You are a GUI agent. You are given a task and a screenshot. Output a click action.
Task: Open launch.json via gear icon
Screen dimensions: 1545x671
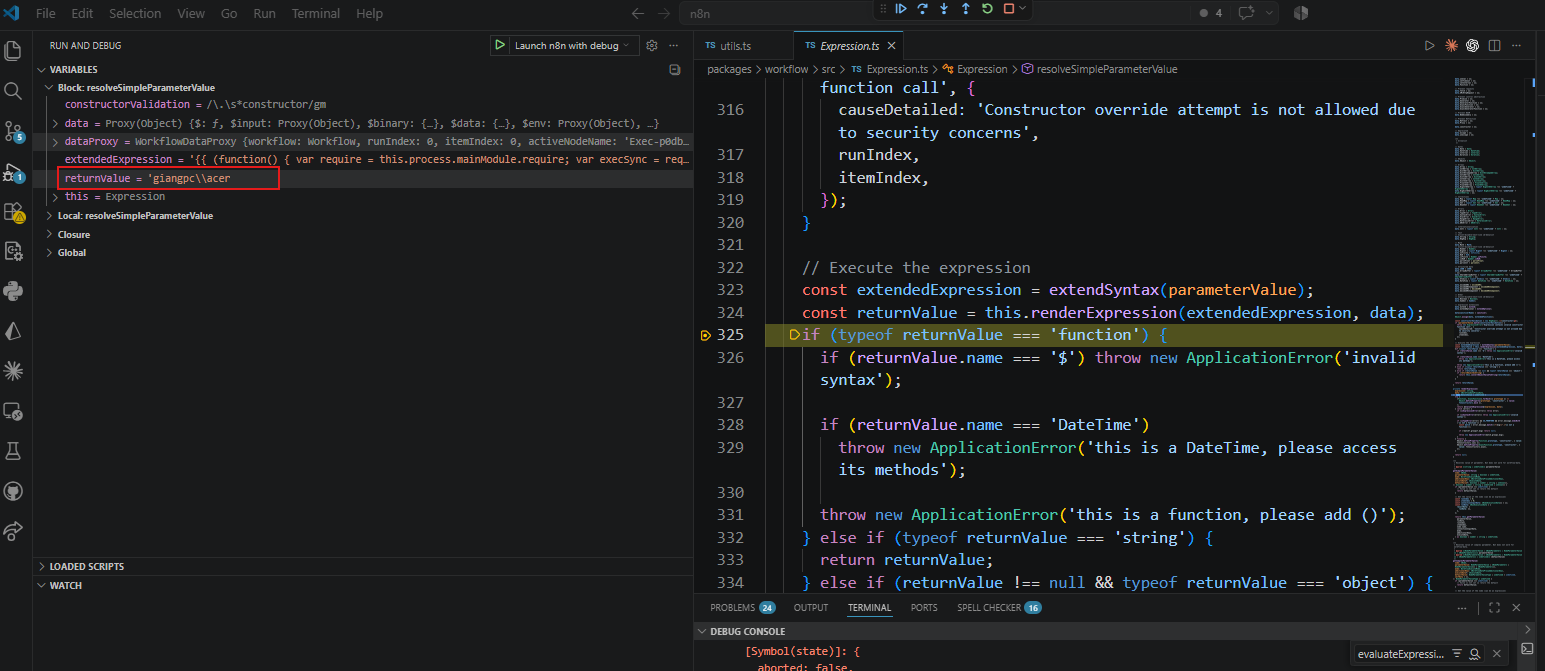(652, 45)
